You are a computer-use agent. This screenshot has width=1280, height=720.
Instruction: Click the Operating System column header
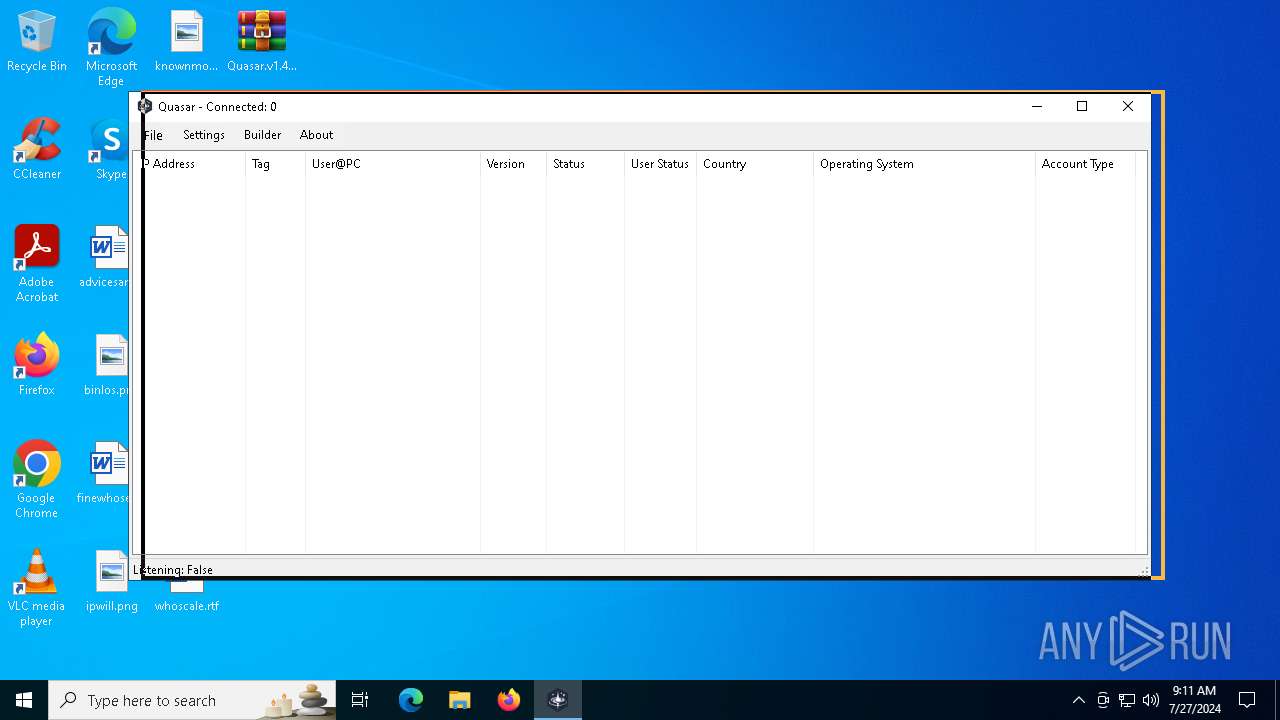click(x=925, y=164)
